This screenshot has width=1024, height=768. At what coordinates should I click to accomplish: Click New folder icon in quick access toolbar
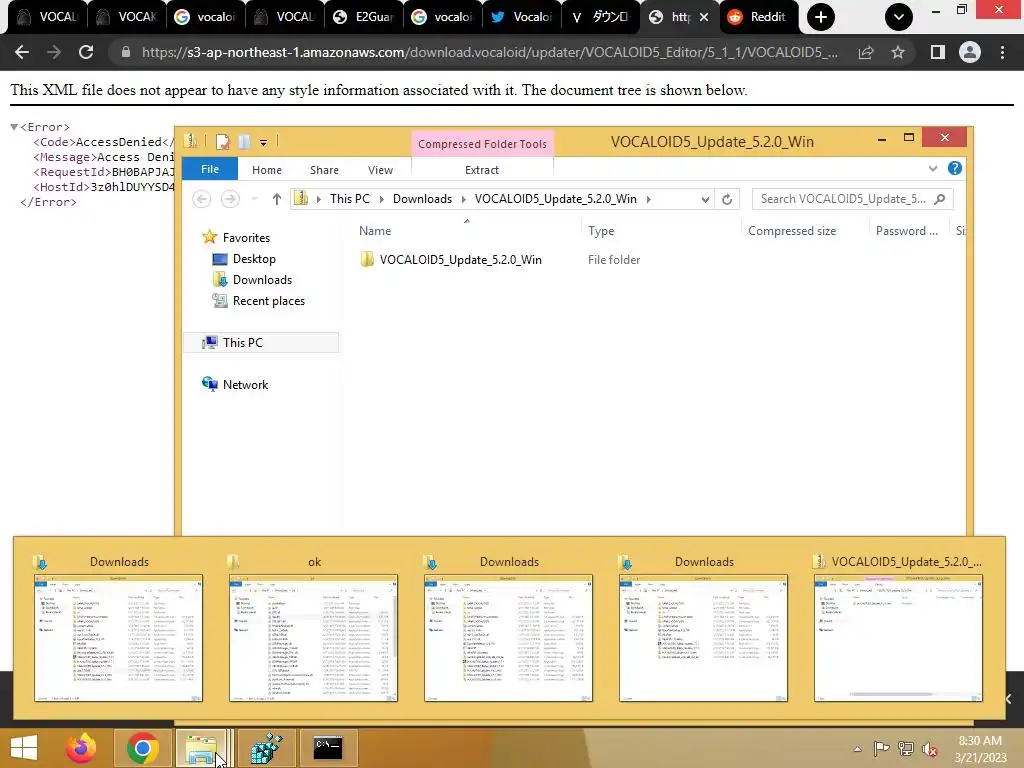244,142
